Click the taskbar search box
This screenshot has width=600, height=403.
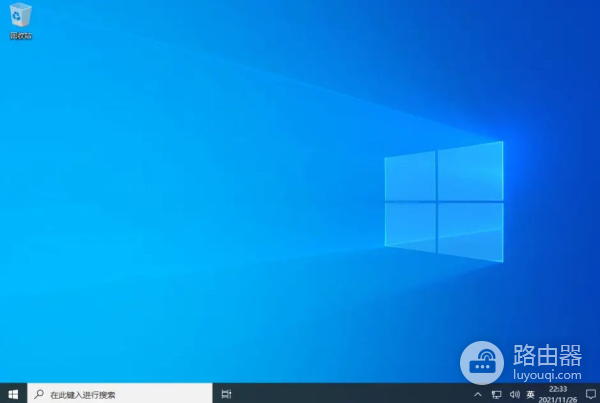click(120, 394)
